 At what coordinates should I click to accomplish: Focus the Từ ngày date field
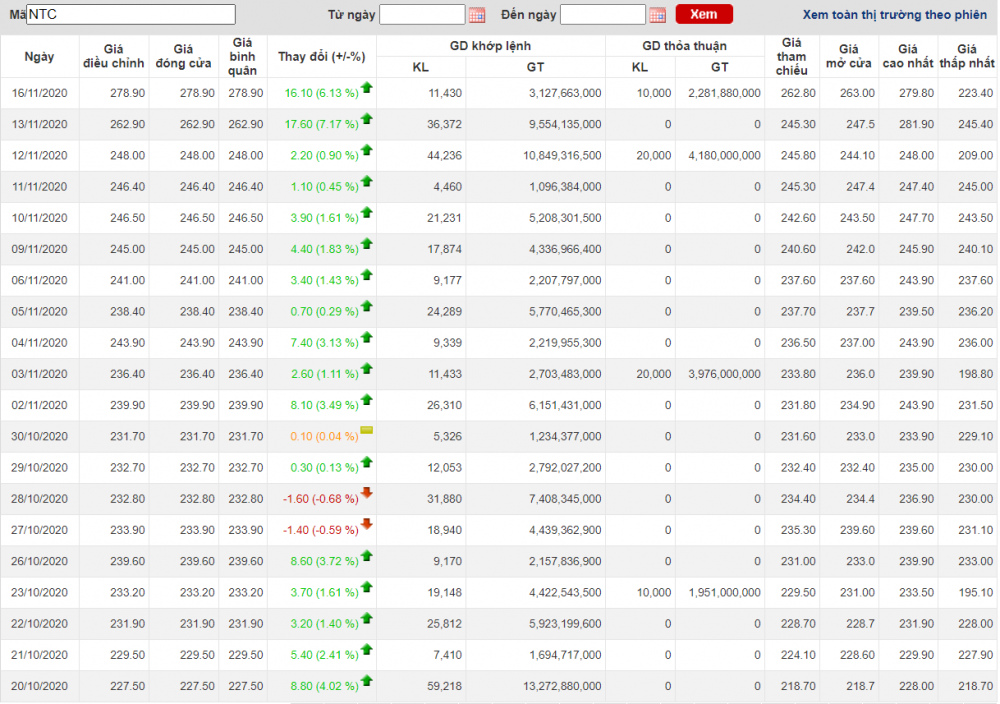[422, 14]
